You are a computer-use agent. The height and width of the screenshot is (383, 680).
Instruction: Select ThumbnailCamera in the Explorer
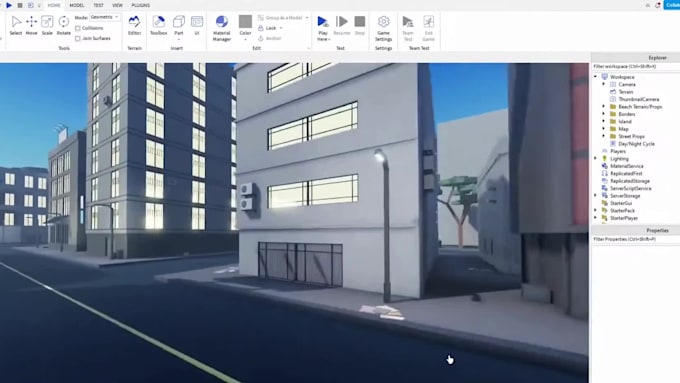638,99
